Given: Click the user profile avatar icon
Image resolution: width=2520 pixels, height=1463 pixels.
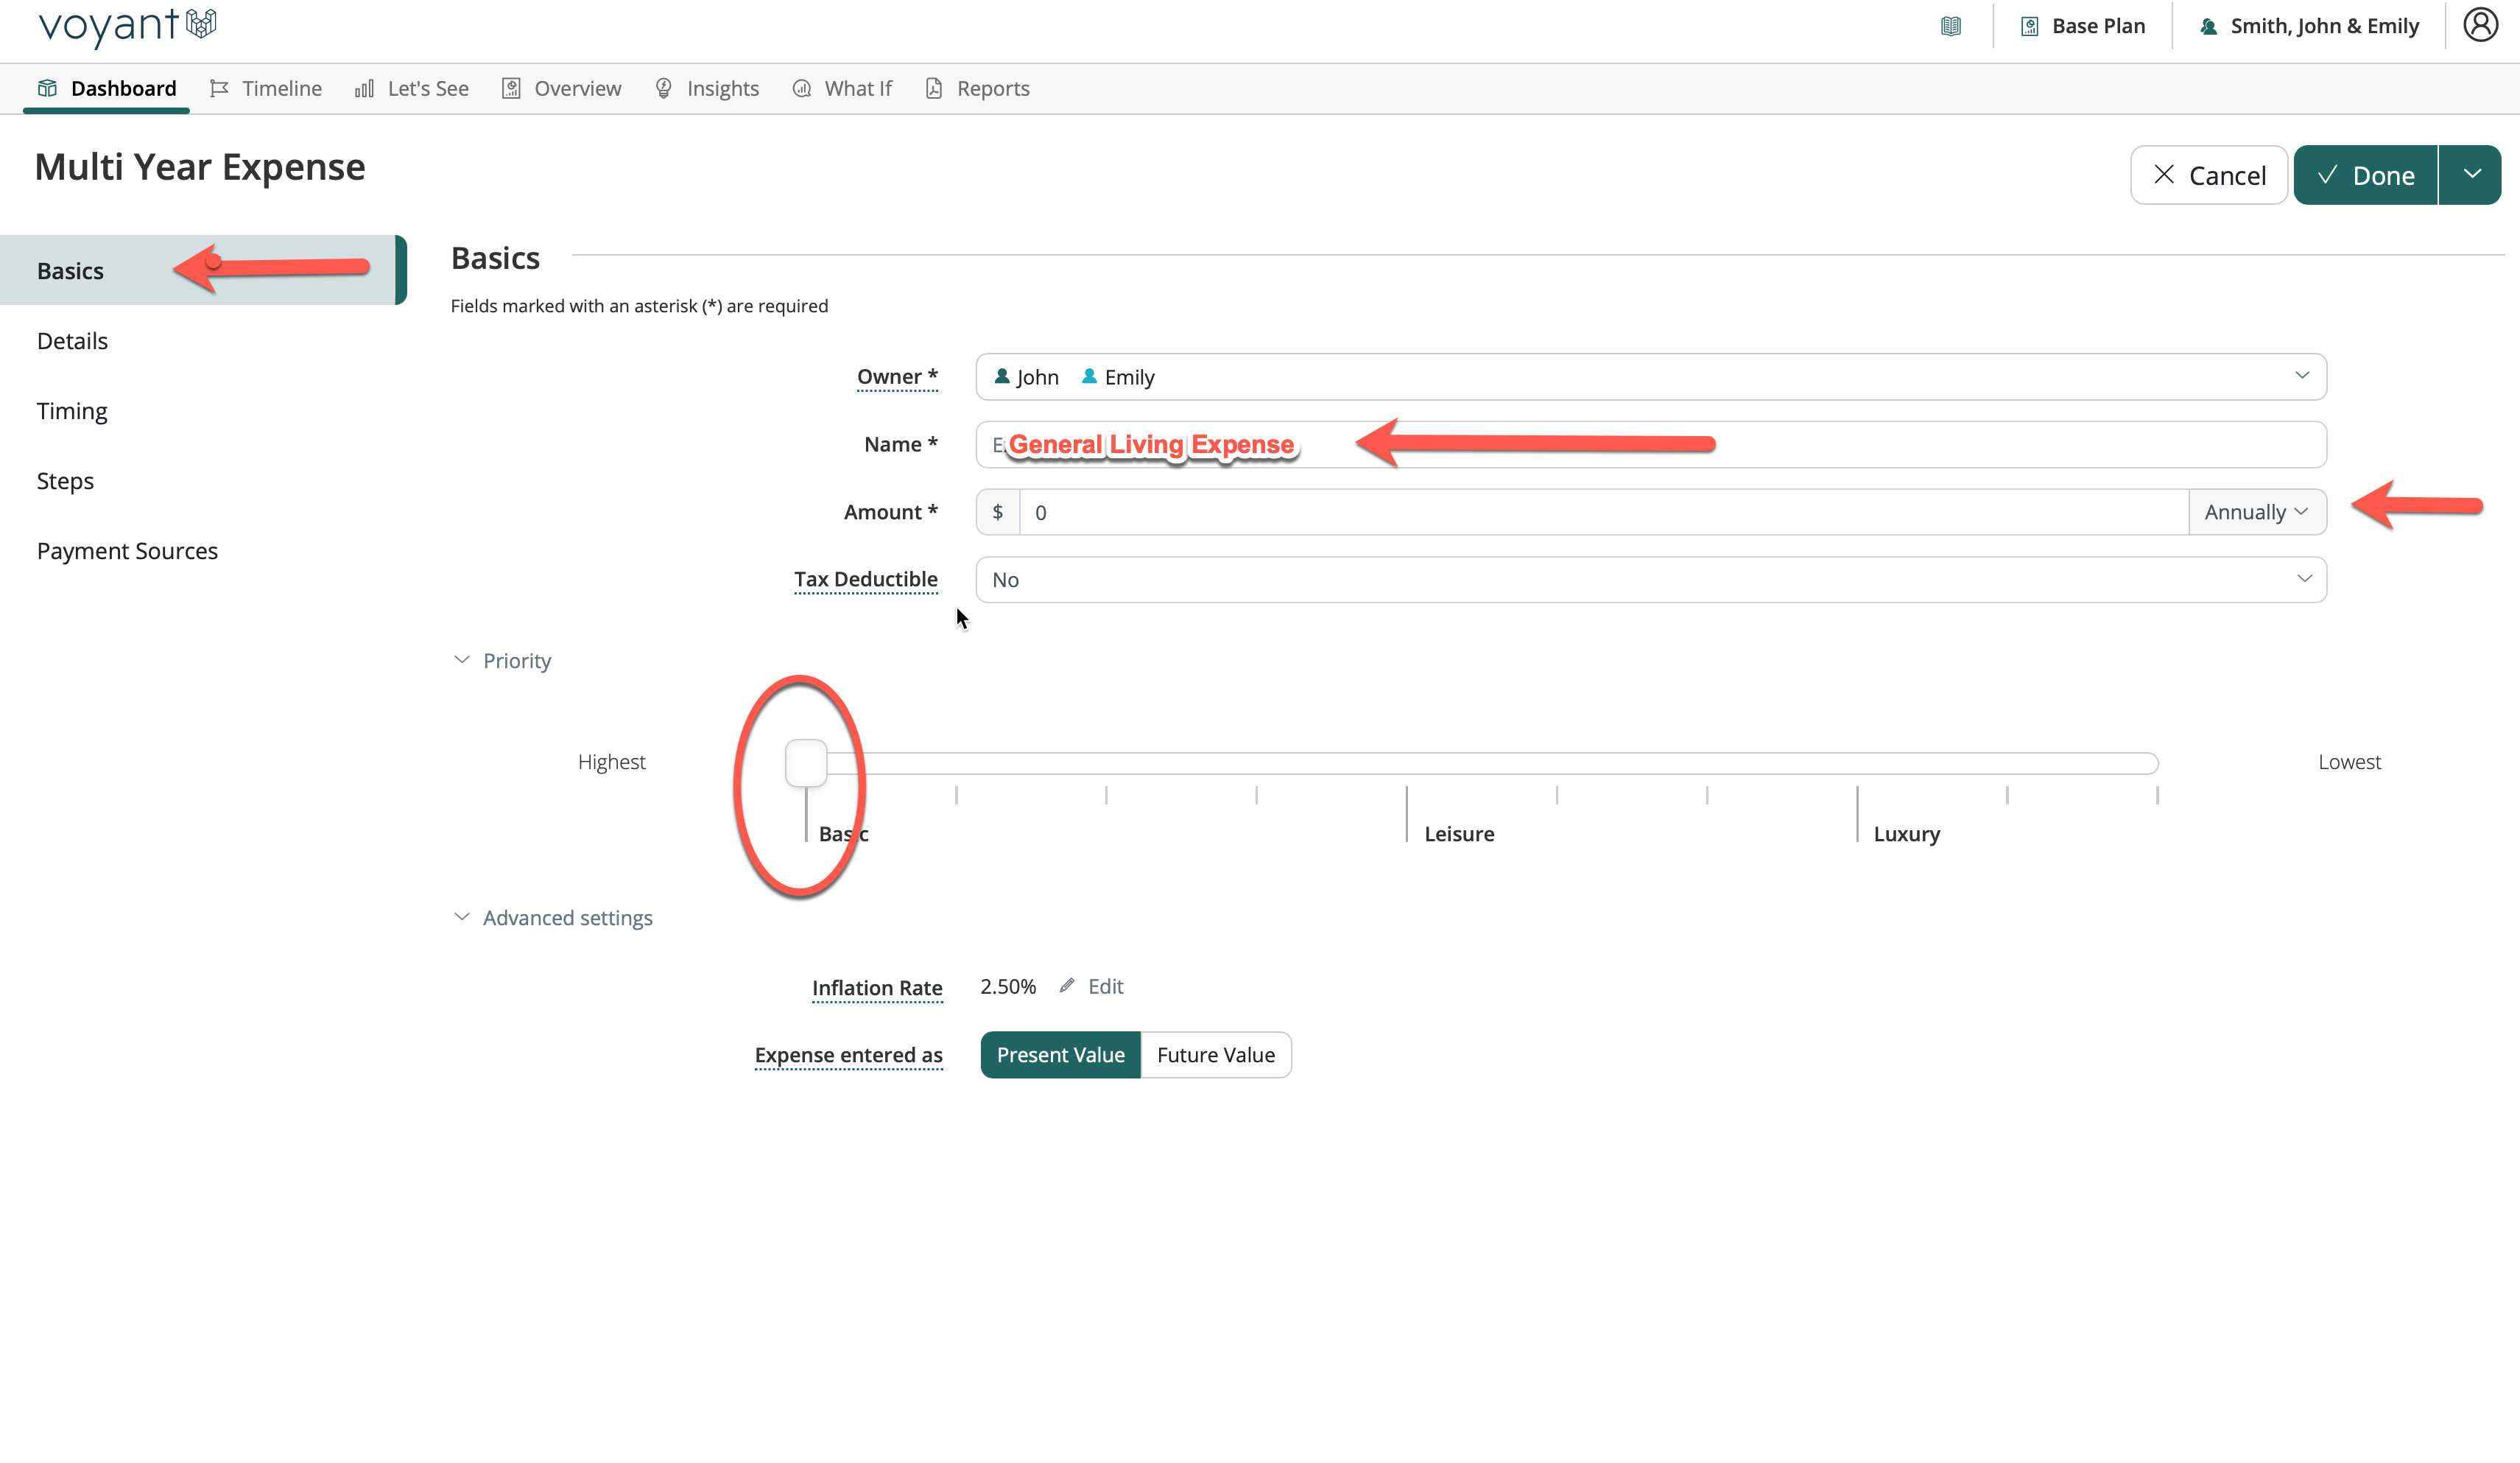Looking at the screenshot, I should pos(2480,25).
